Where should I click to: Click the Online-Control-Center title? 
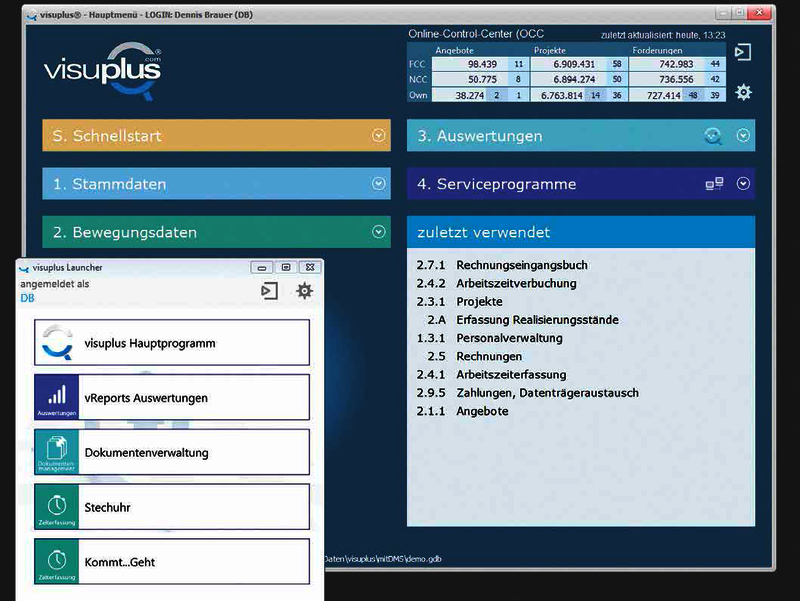(476, 34)
